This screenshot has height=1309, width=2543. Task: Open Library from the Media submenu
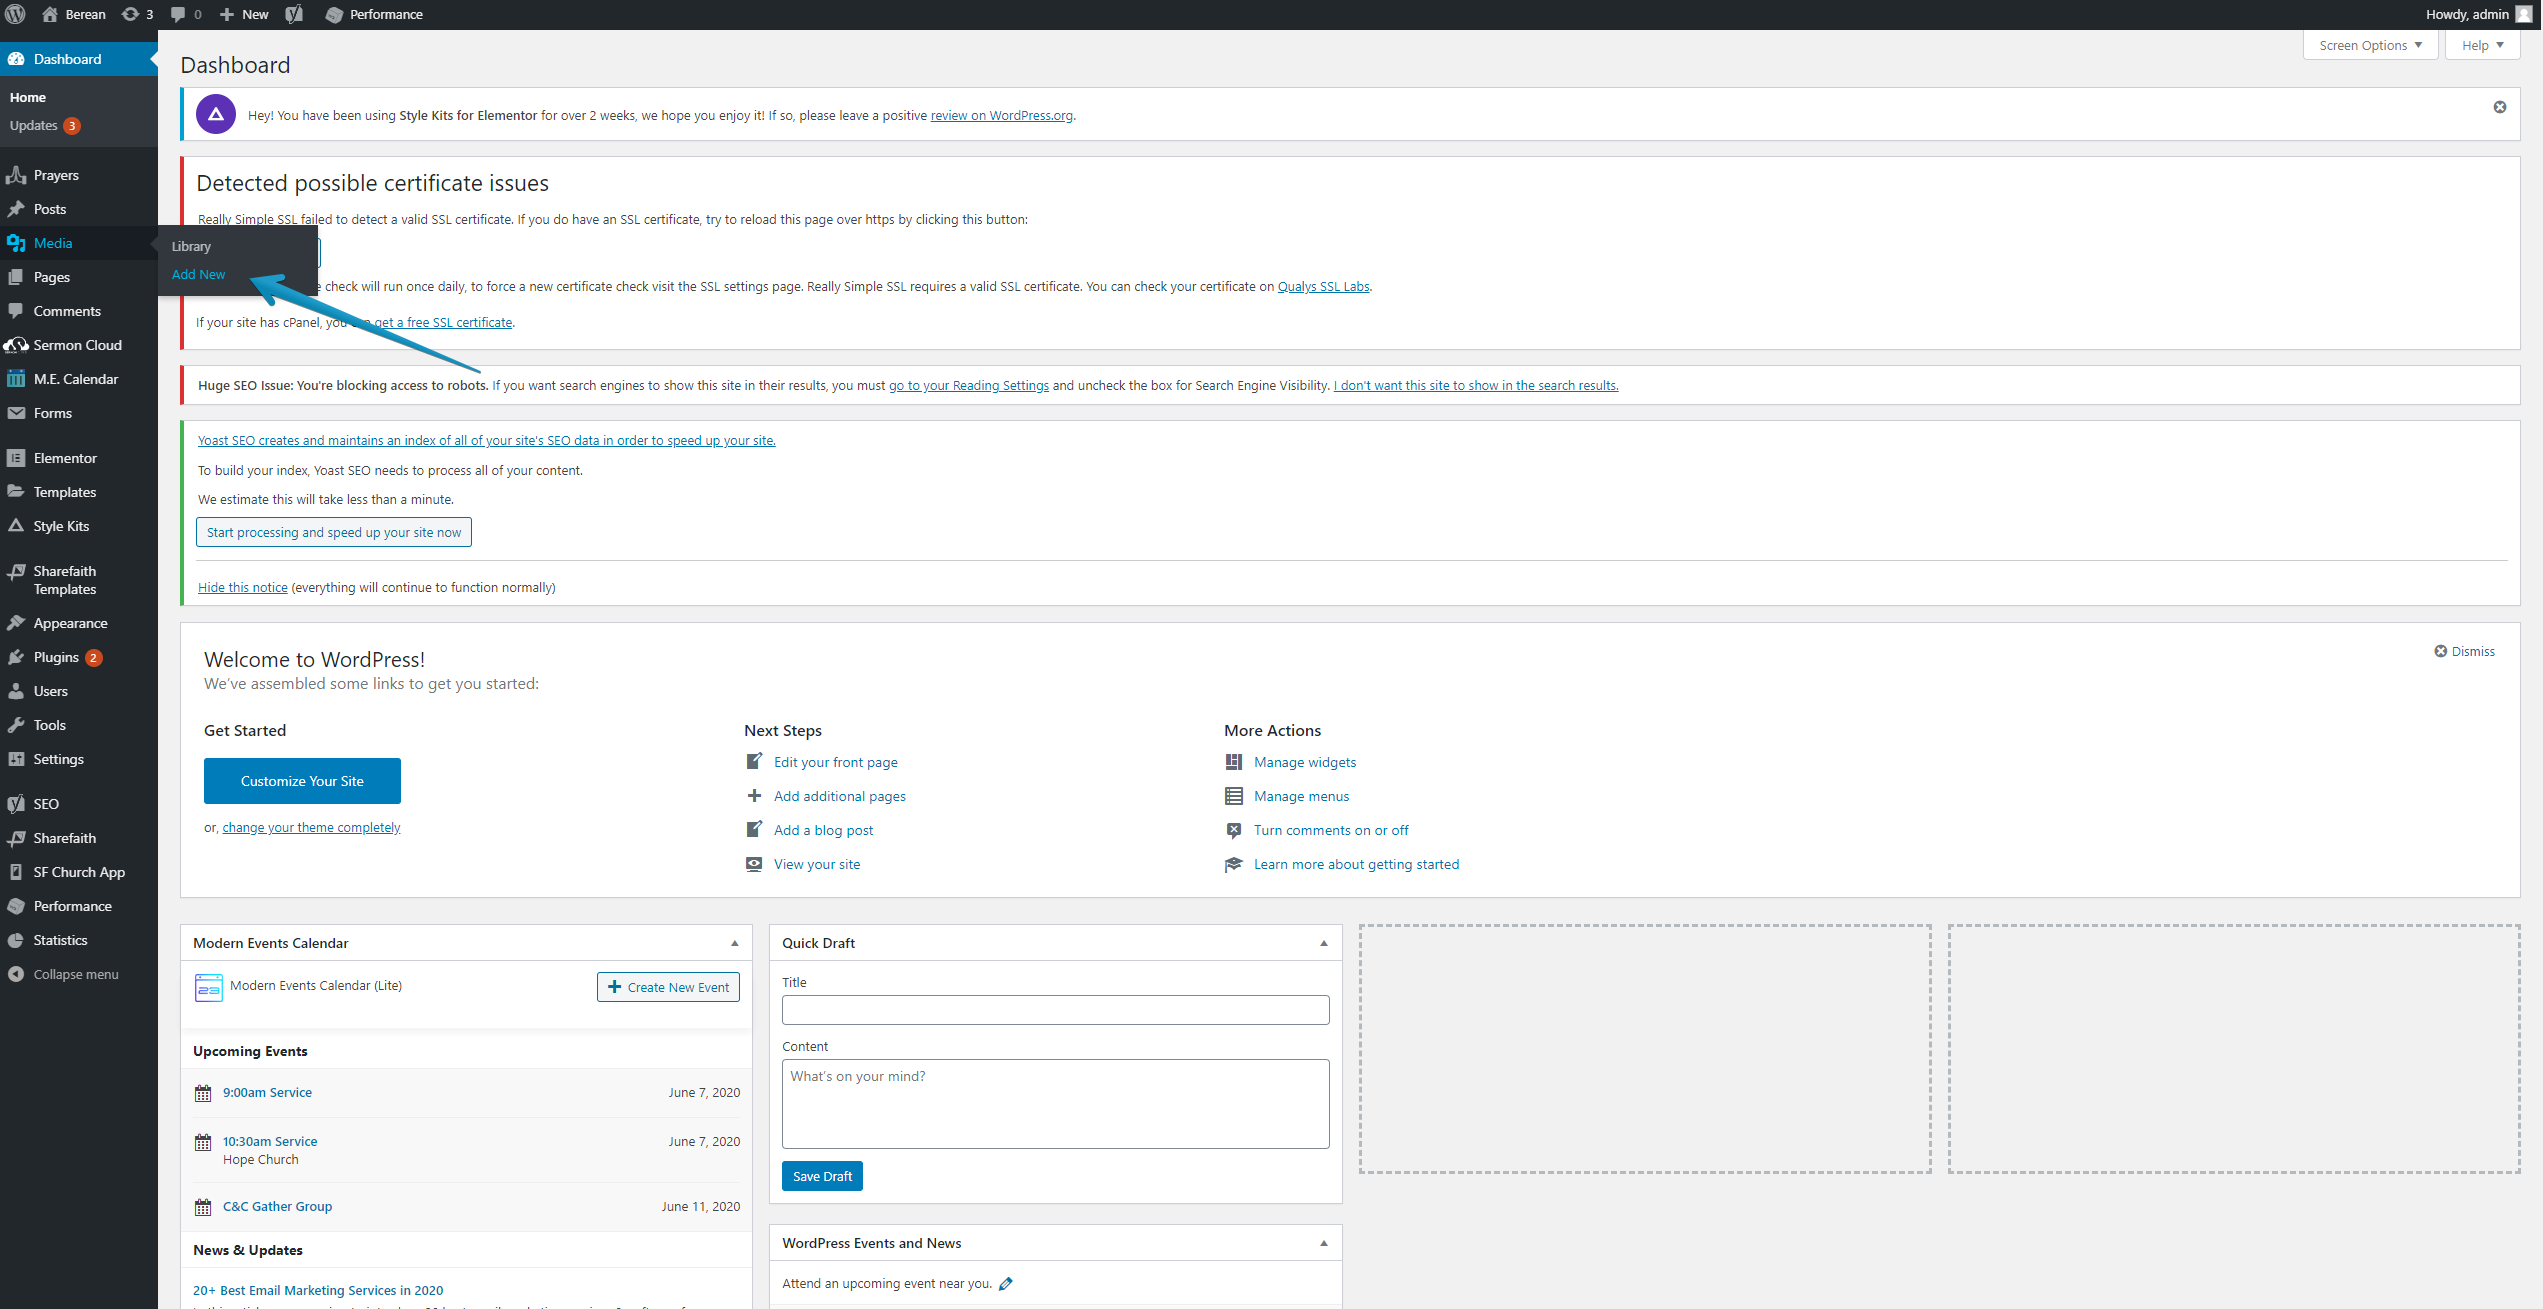tap(191, 246)
